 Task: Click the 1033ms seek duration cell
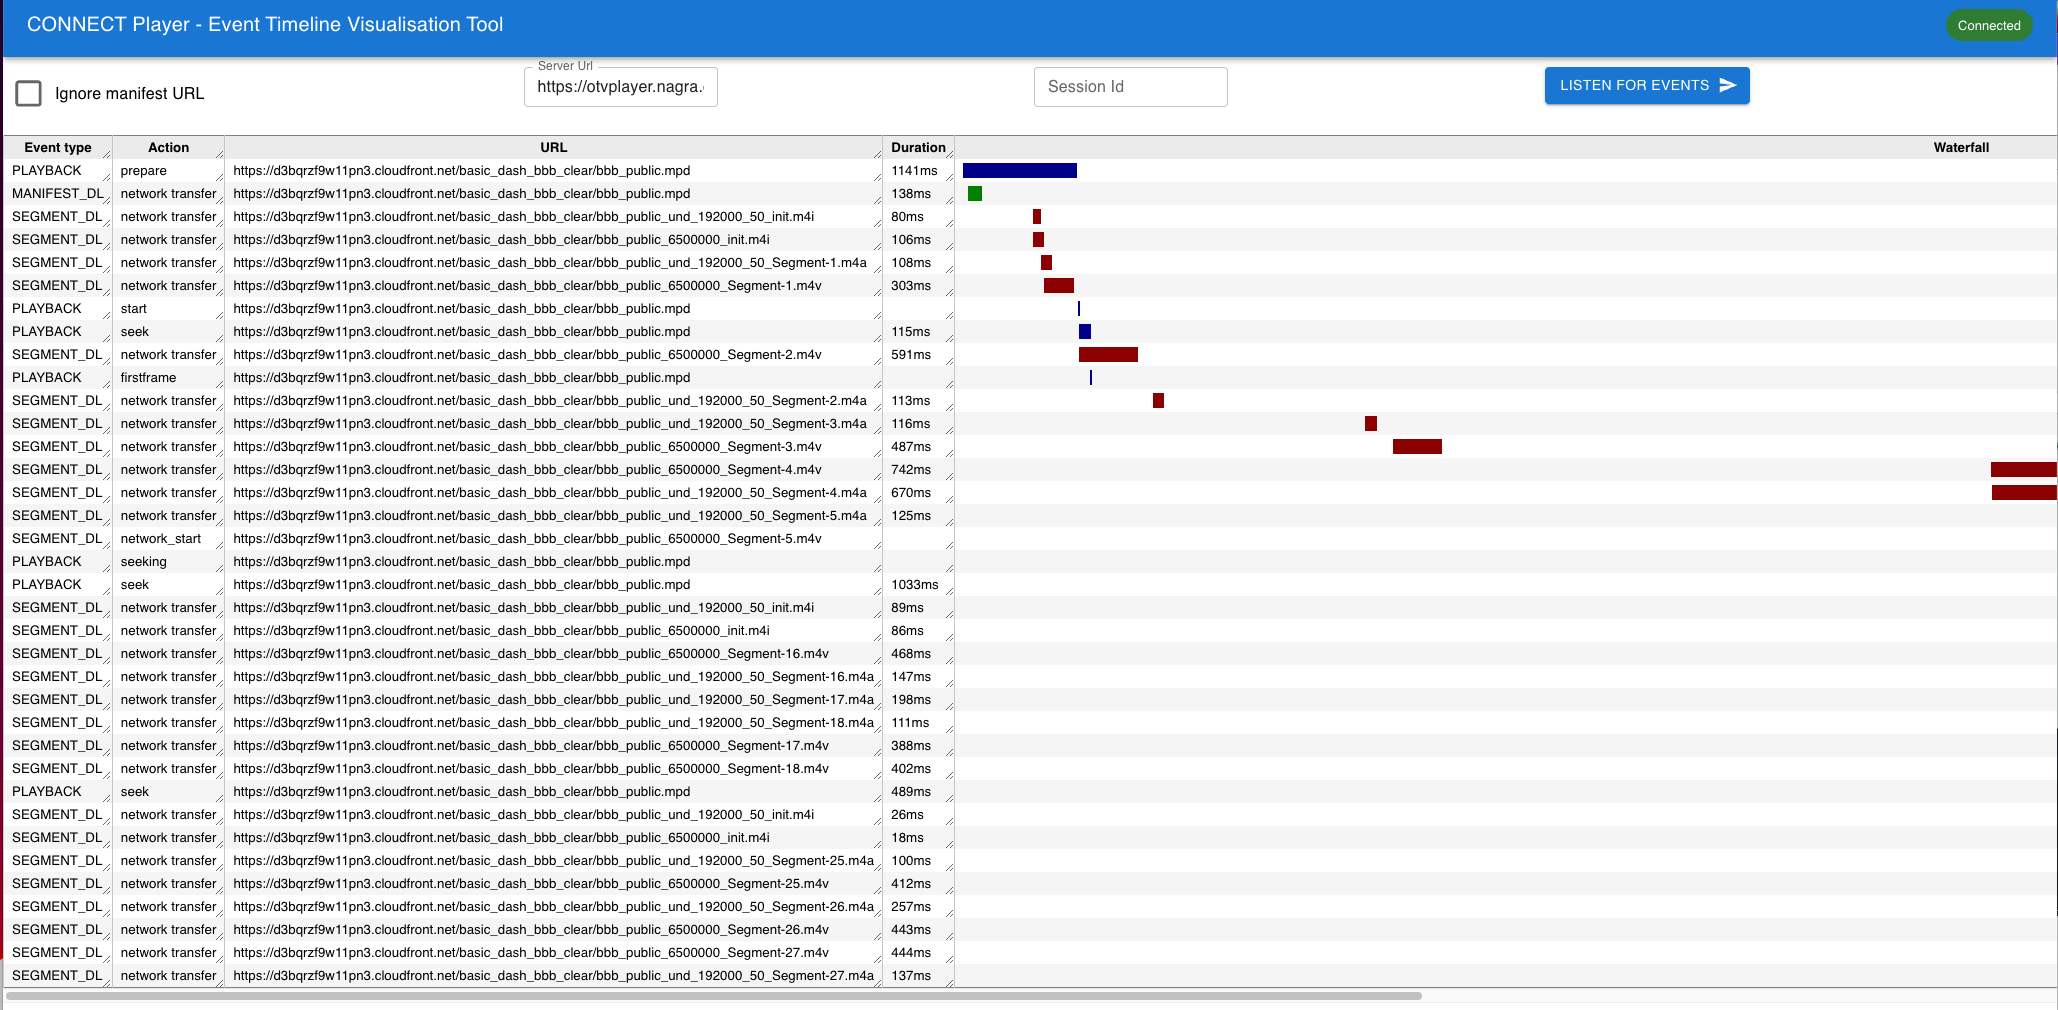pos(915,585)
